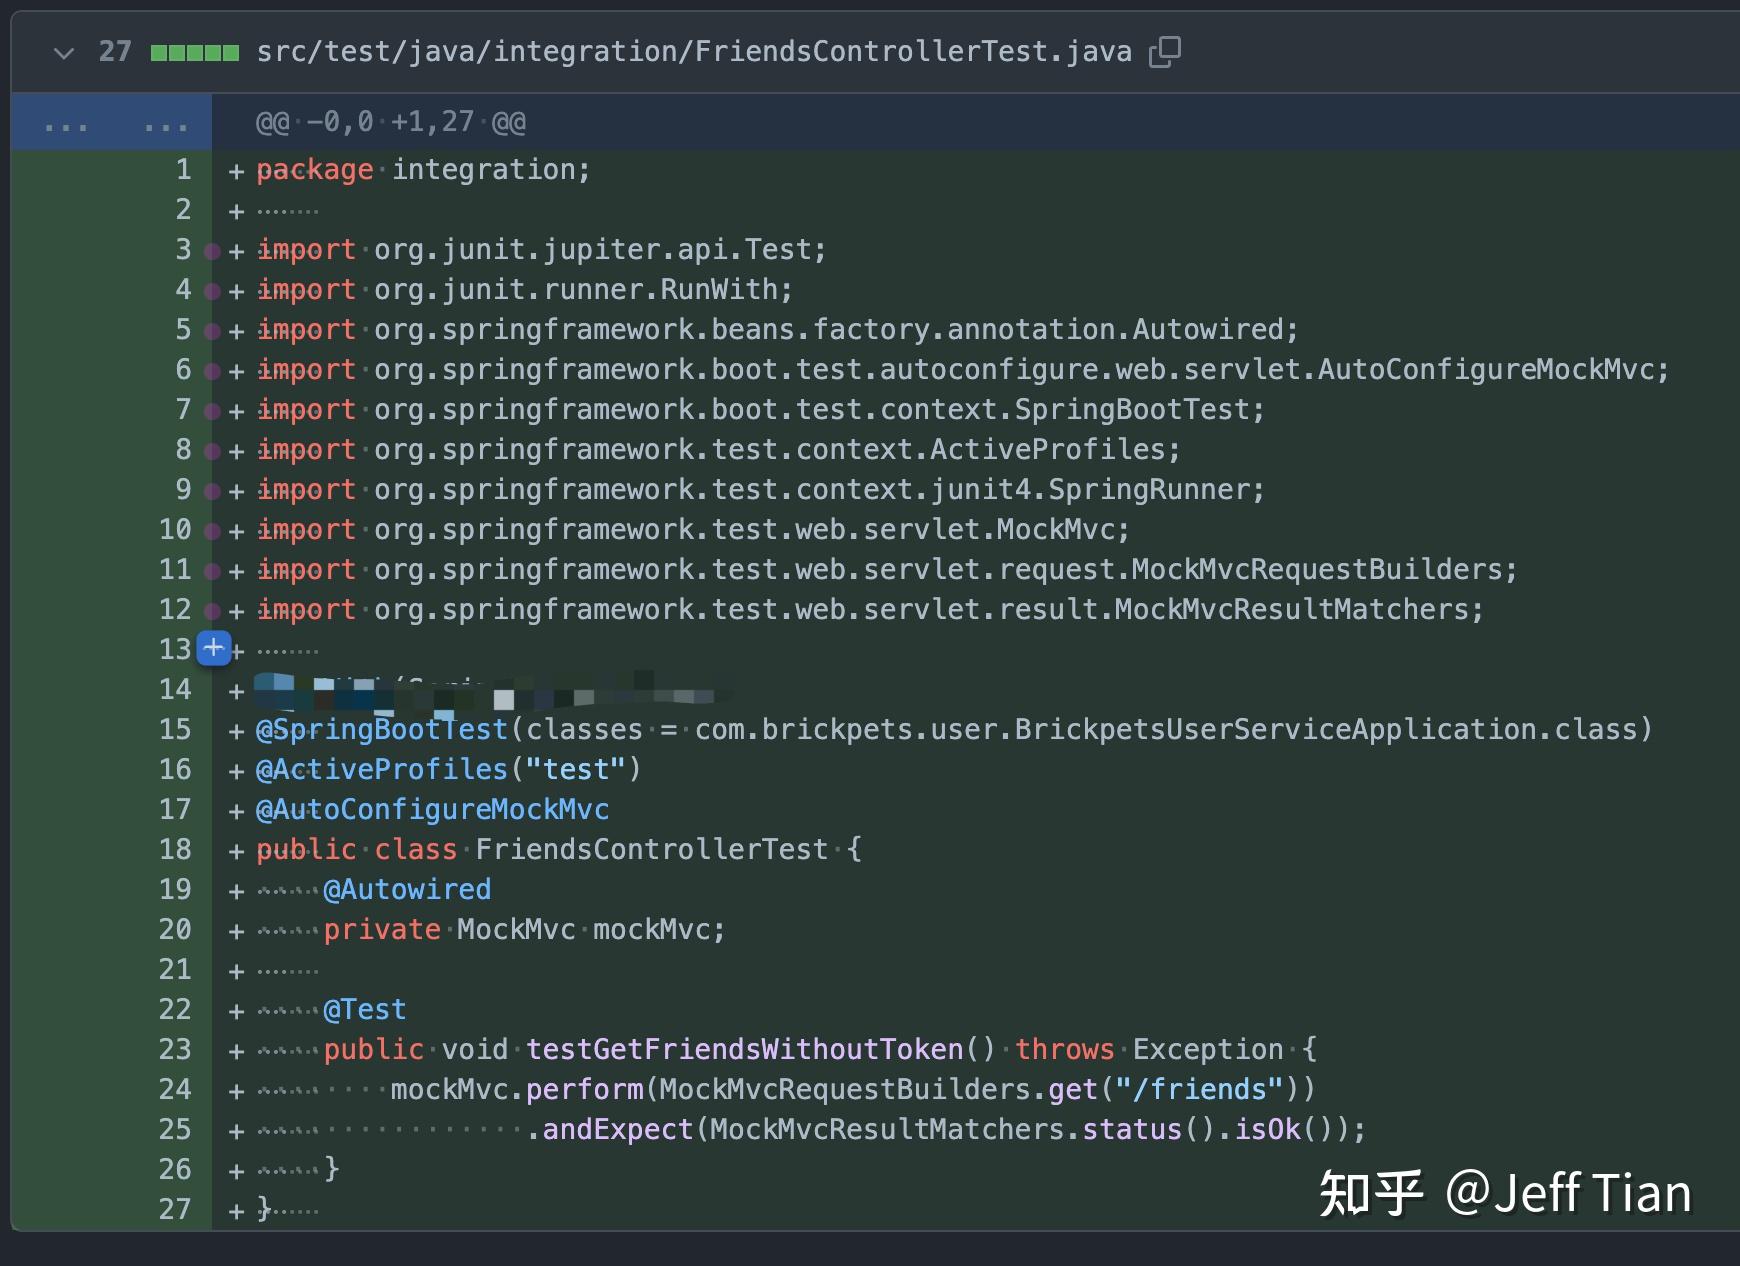Copy the file path using the copy icon

[x=1163, y=51]
